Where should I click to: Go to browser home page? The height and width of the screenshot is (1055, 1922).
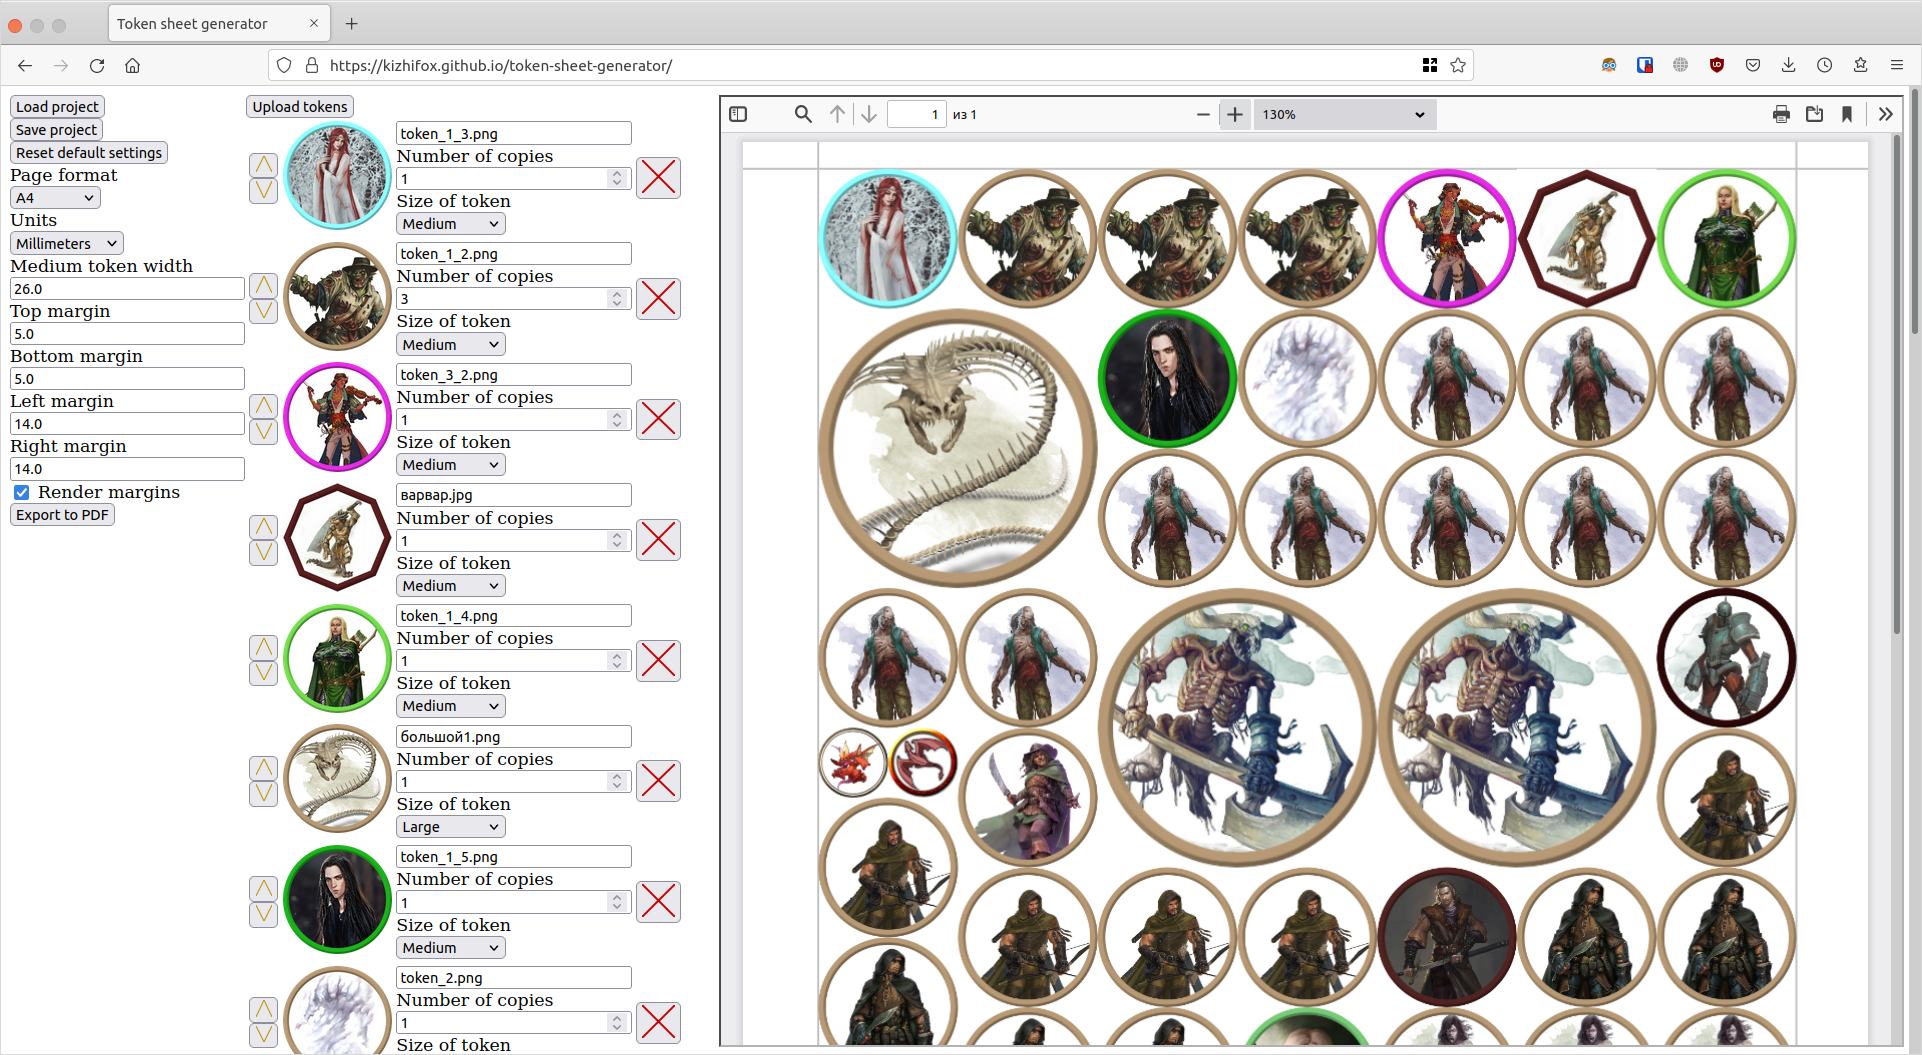point(132,65)
